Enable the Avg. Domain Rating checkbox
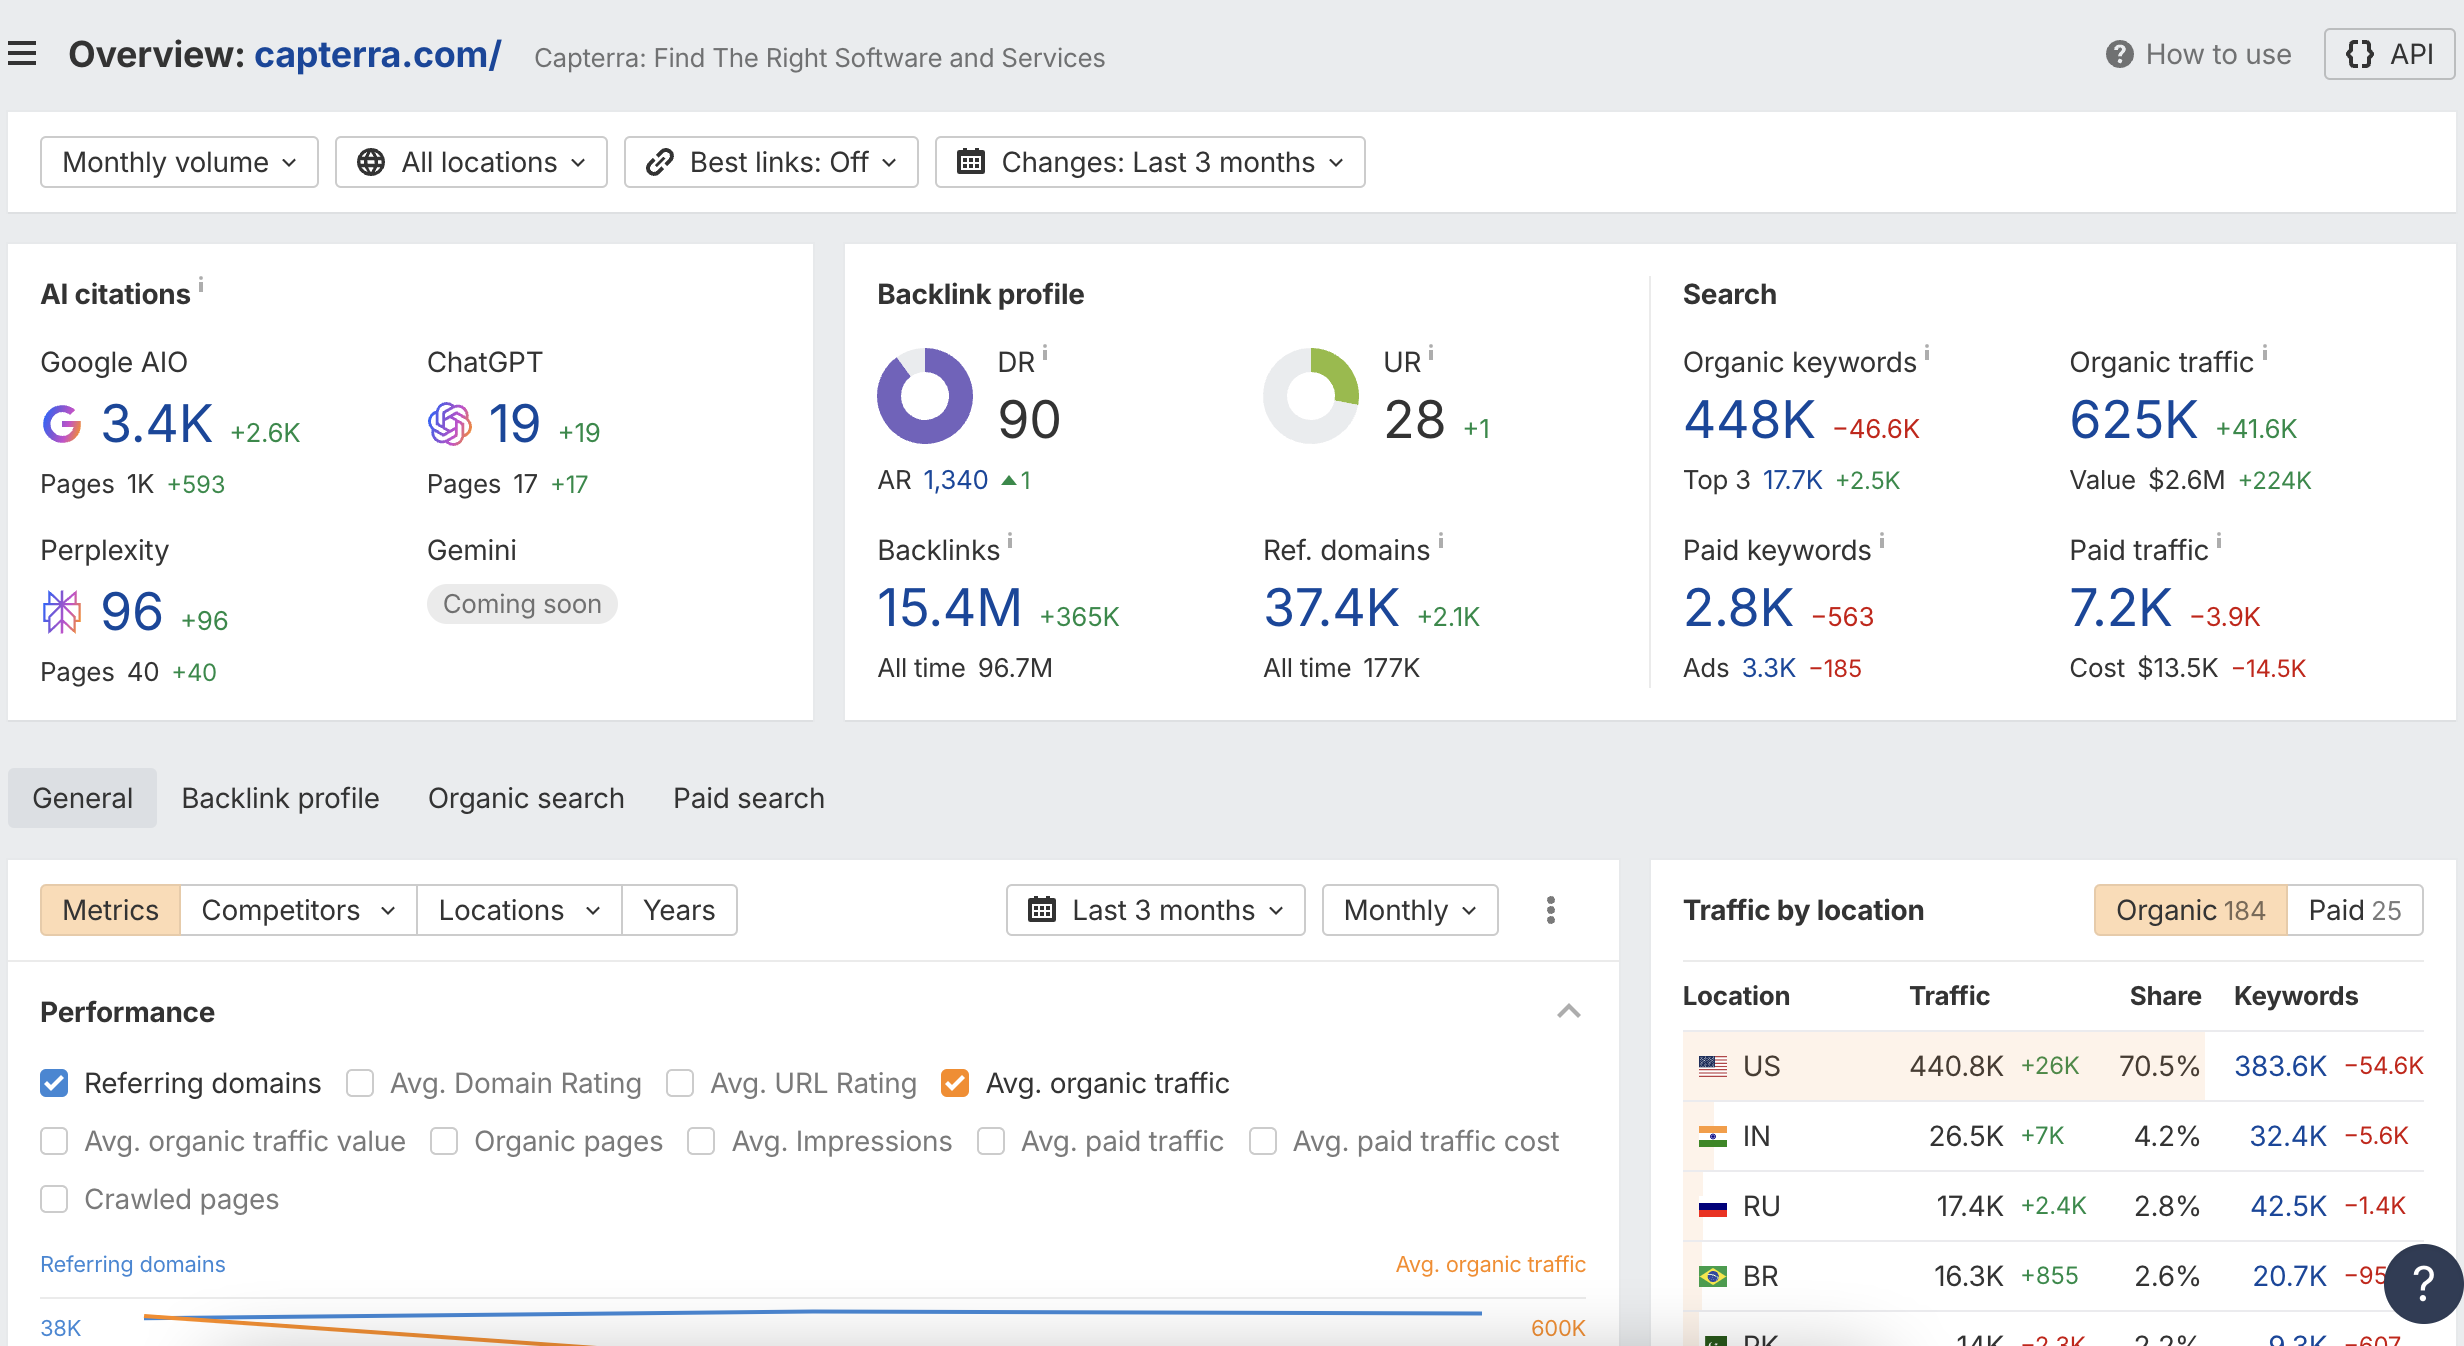Viewport: 2464px width, 1346px height. (x=360, y=1083)
